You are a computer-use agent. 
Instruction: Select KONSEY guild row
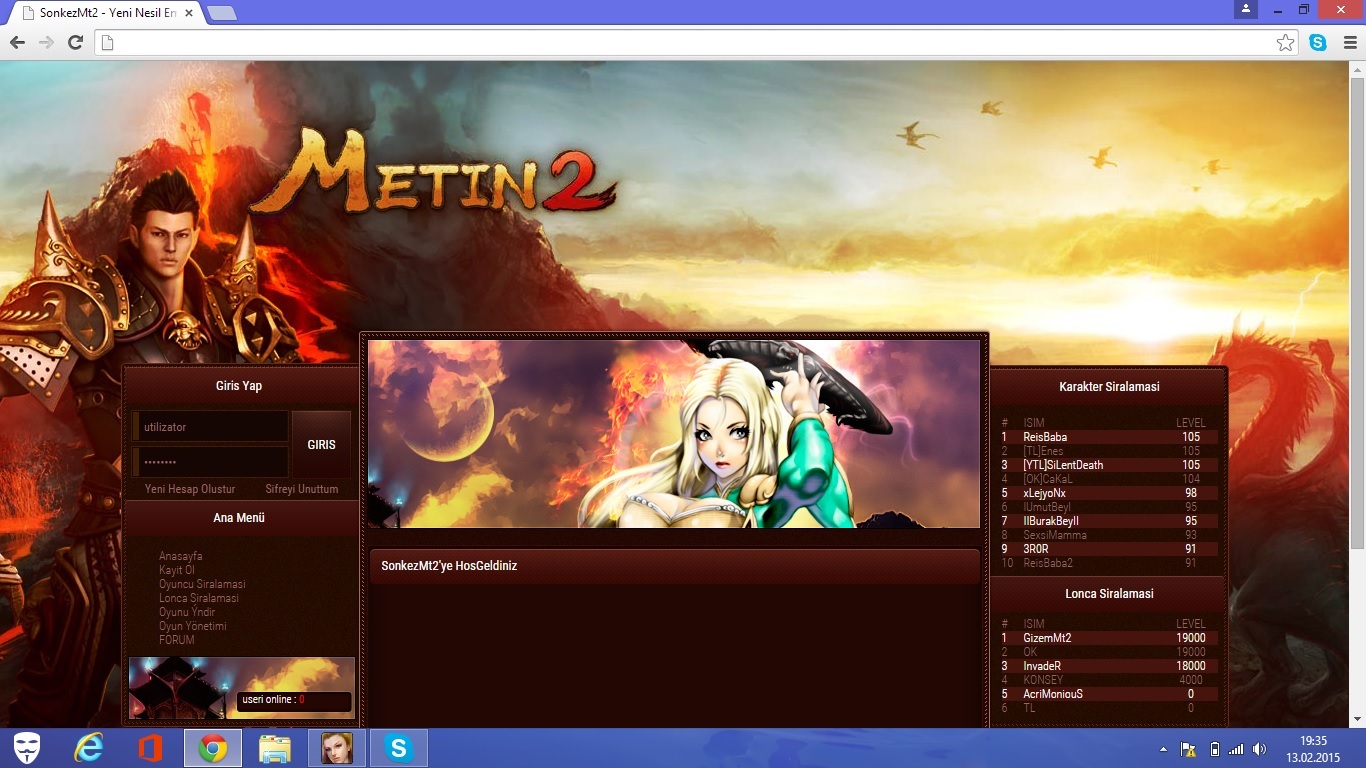tap(1109, 680)
